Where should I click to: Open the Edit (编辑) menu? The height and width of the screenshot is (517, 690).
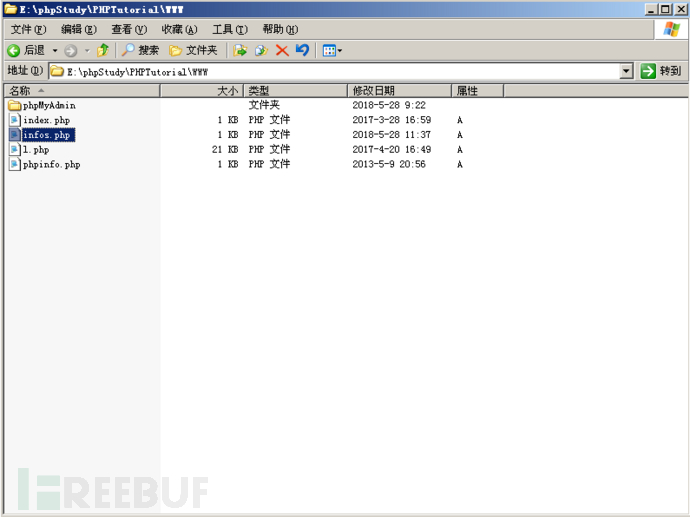[79, 29]
